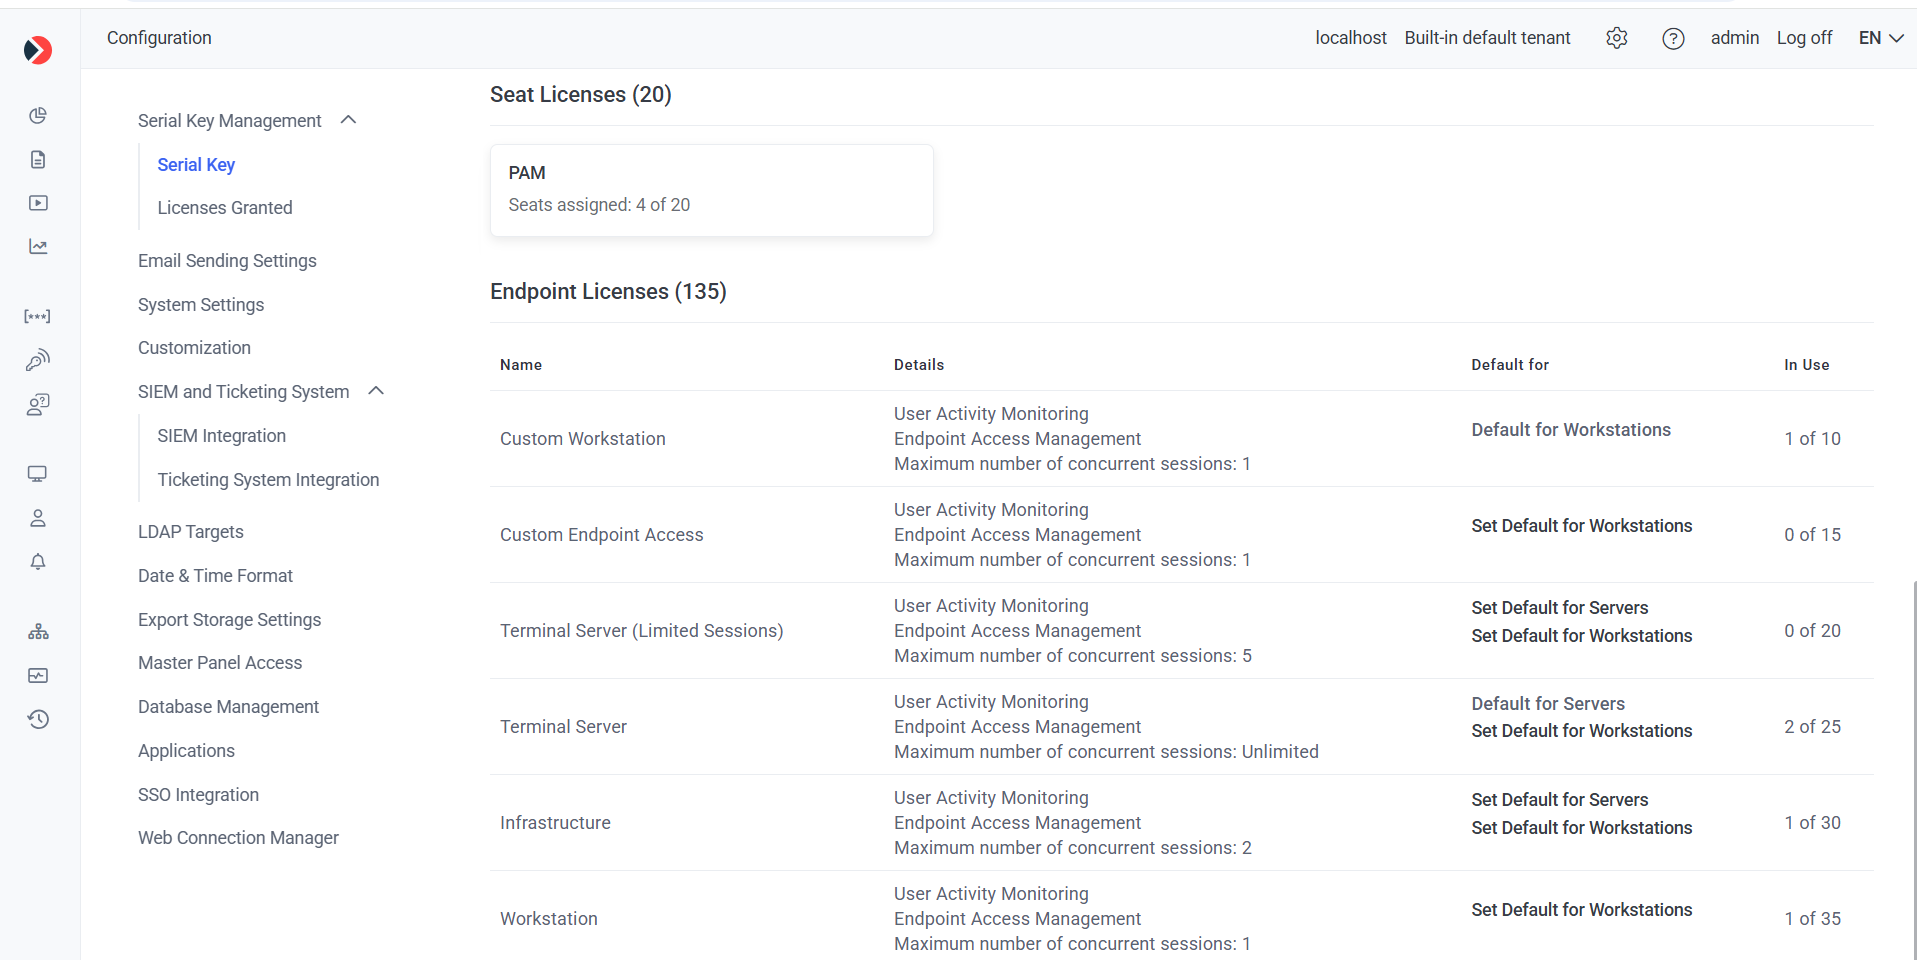
Task: Set Infrastructure license as default for servers
Action: [x=1559, y=800]
